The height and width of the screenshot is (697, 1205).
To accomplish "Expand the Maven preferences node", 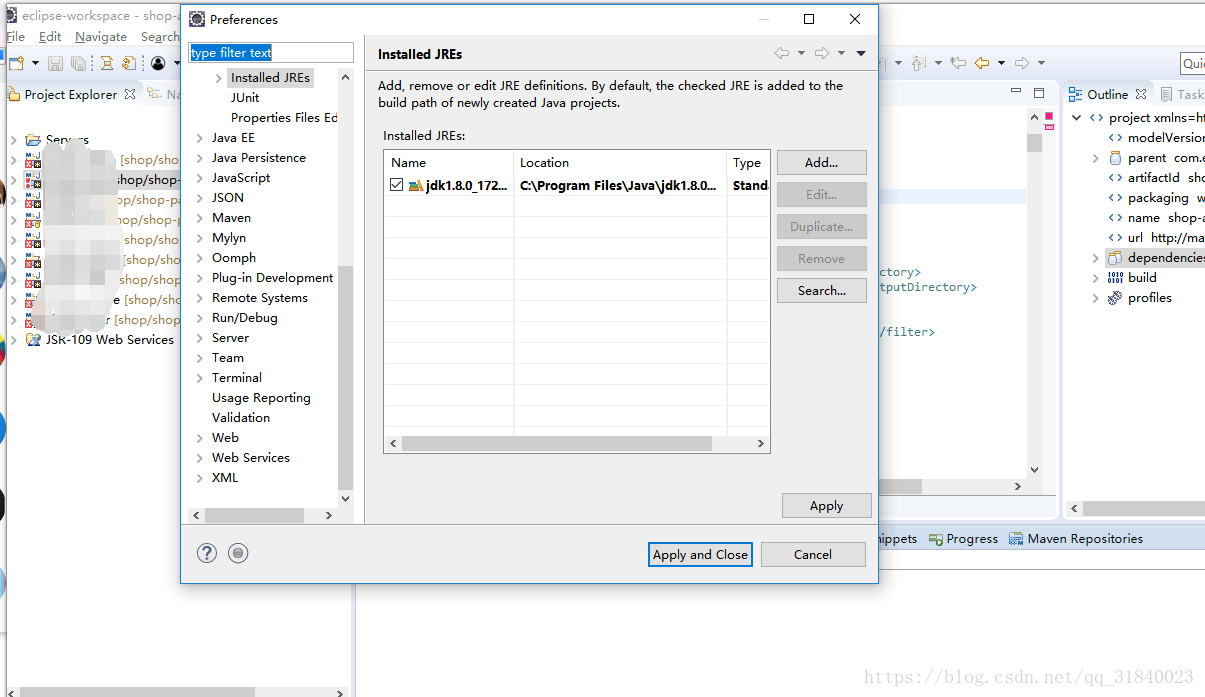I will pyautogui.click(x=199, y=218).
